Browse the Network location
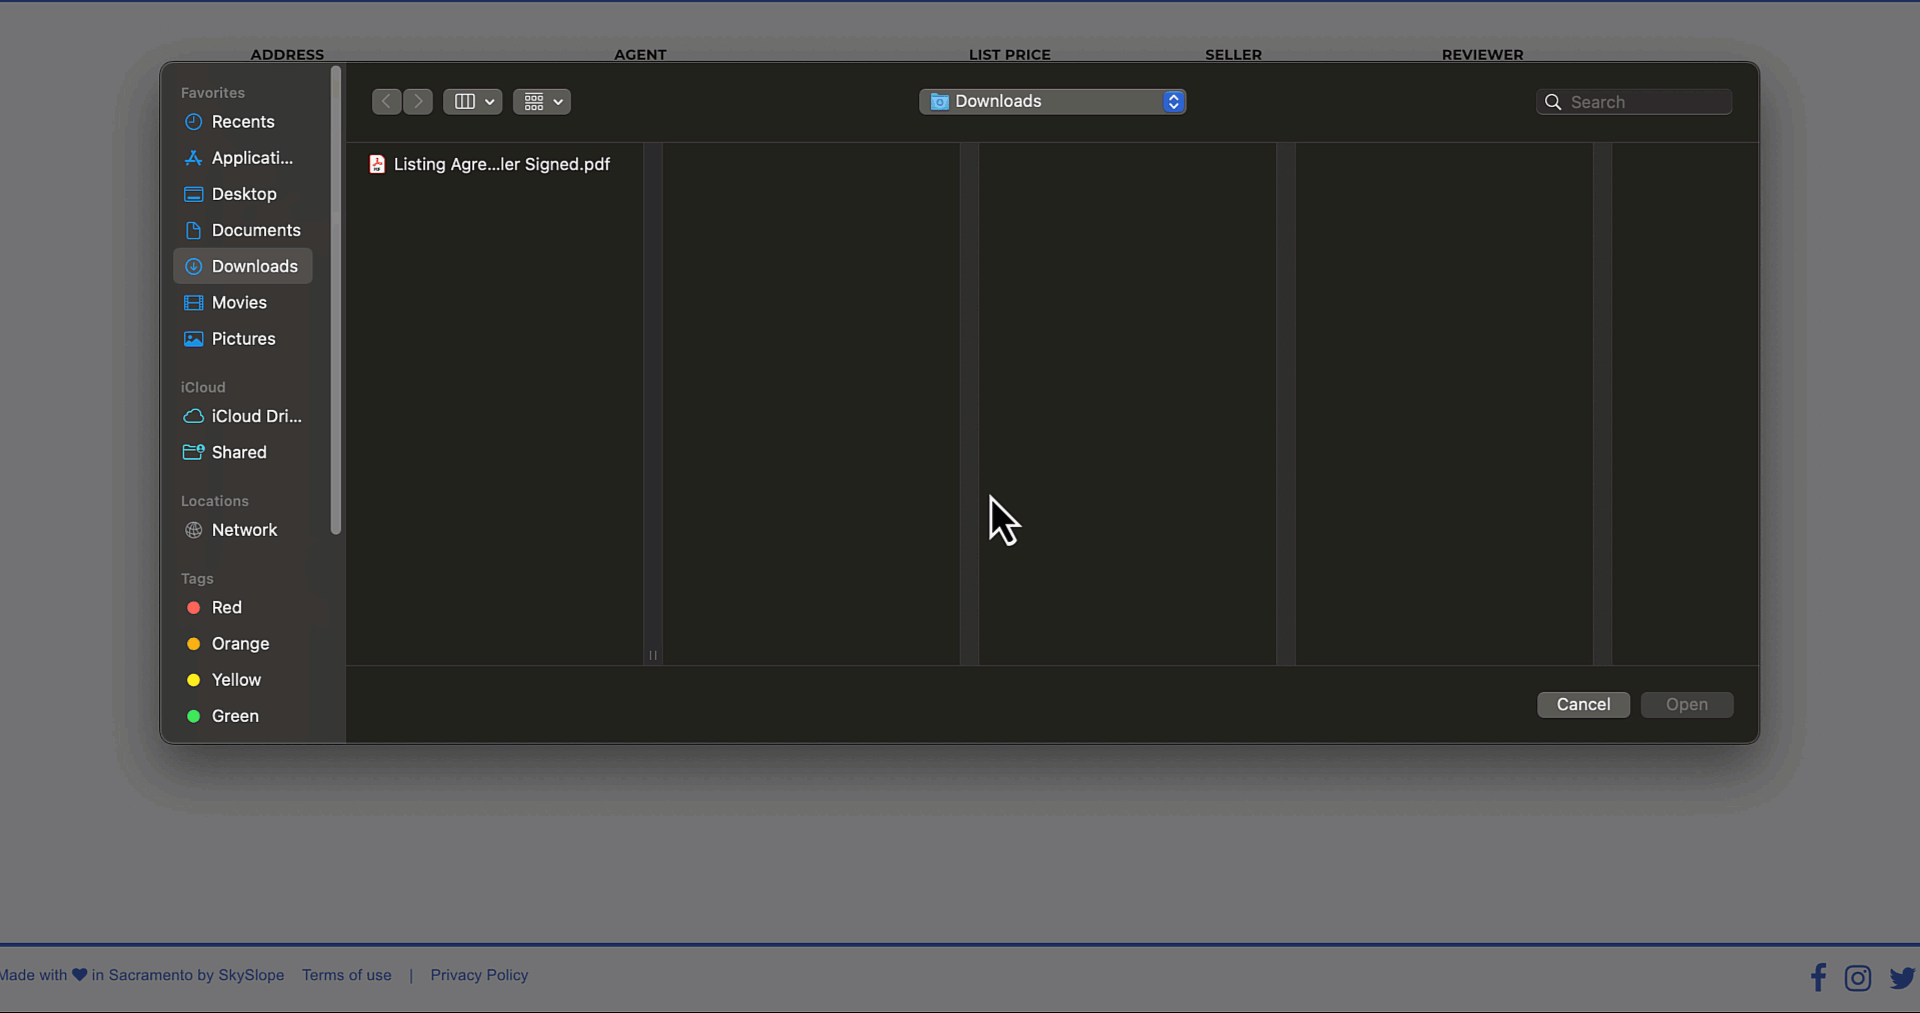 coord(243,530)
